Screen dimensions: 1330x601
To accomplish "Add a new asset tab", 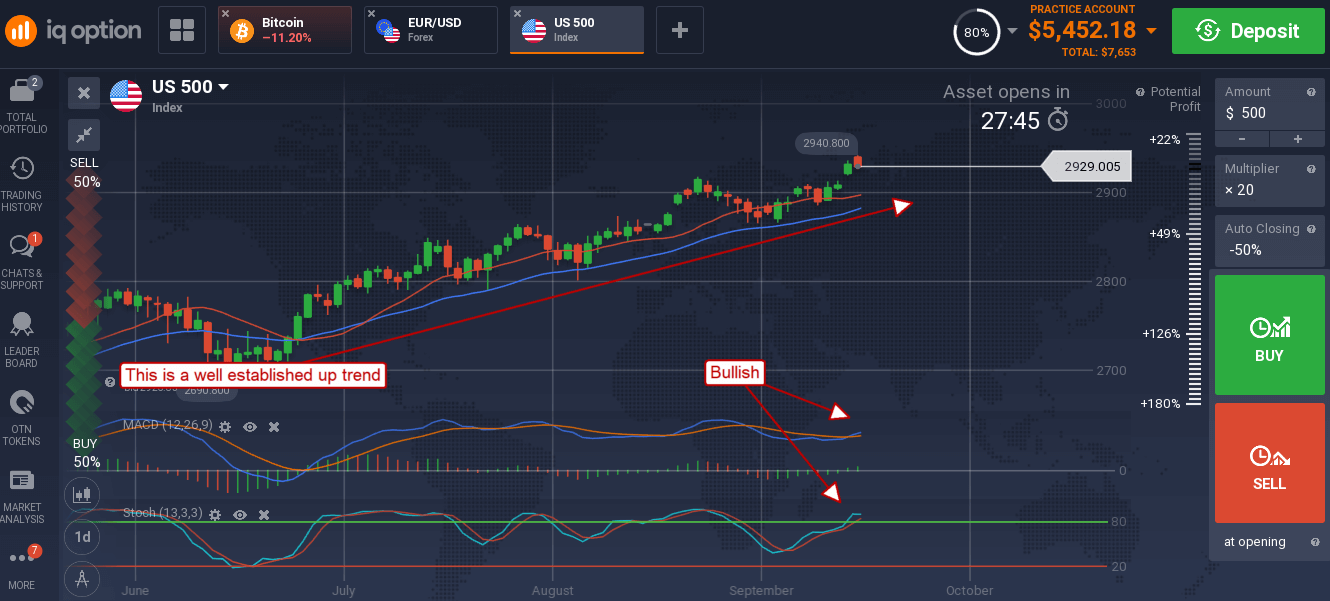I will tap(680, 30).
